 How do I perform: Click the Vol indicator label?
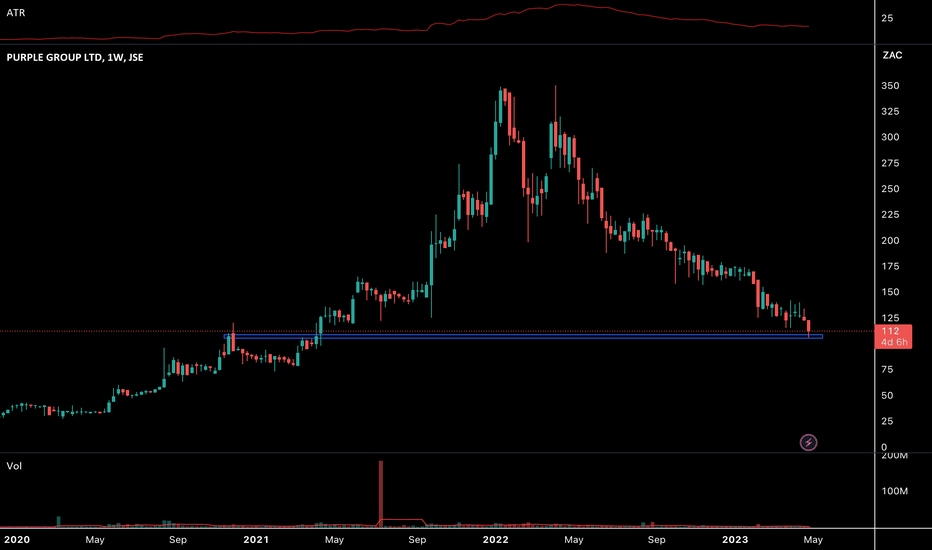(14, 466)
